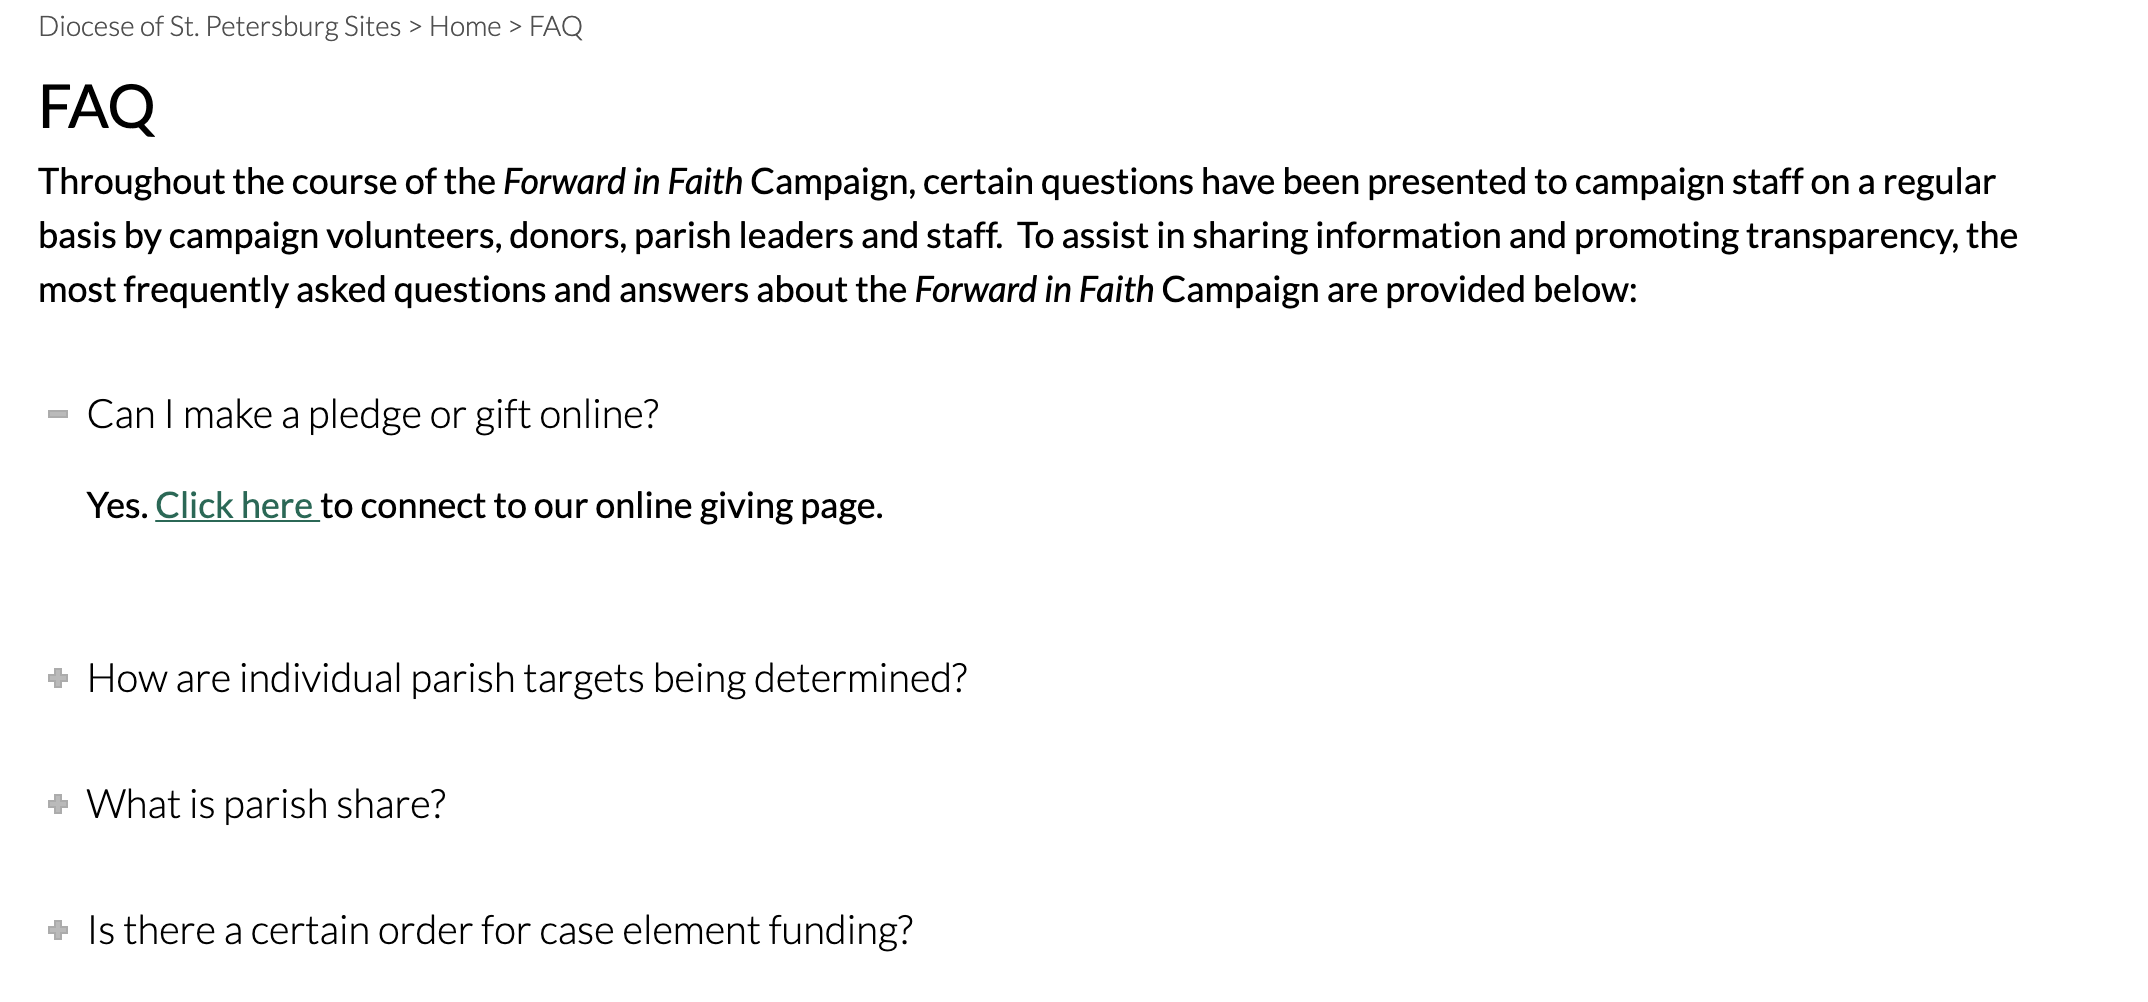Viewport: 2148px width, 1002px height.
Task: Expand the "What is parish share?" question
Action: tap(266, 805)
